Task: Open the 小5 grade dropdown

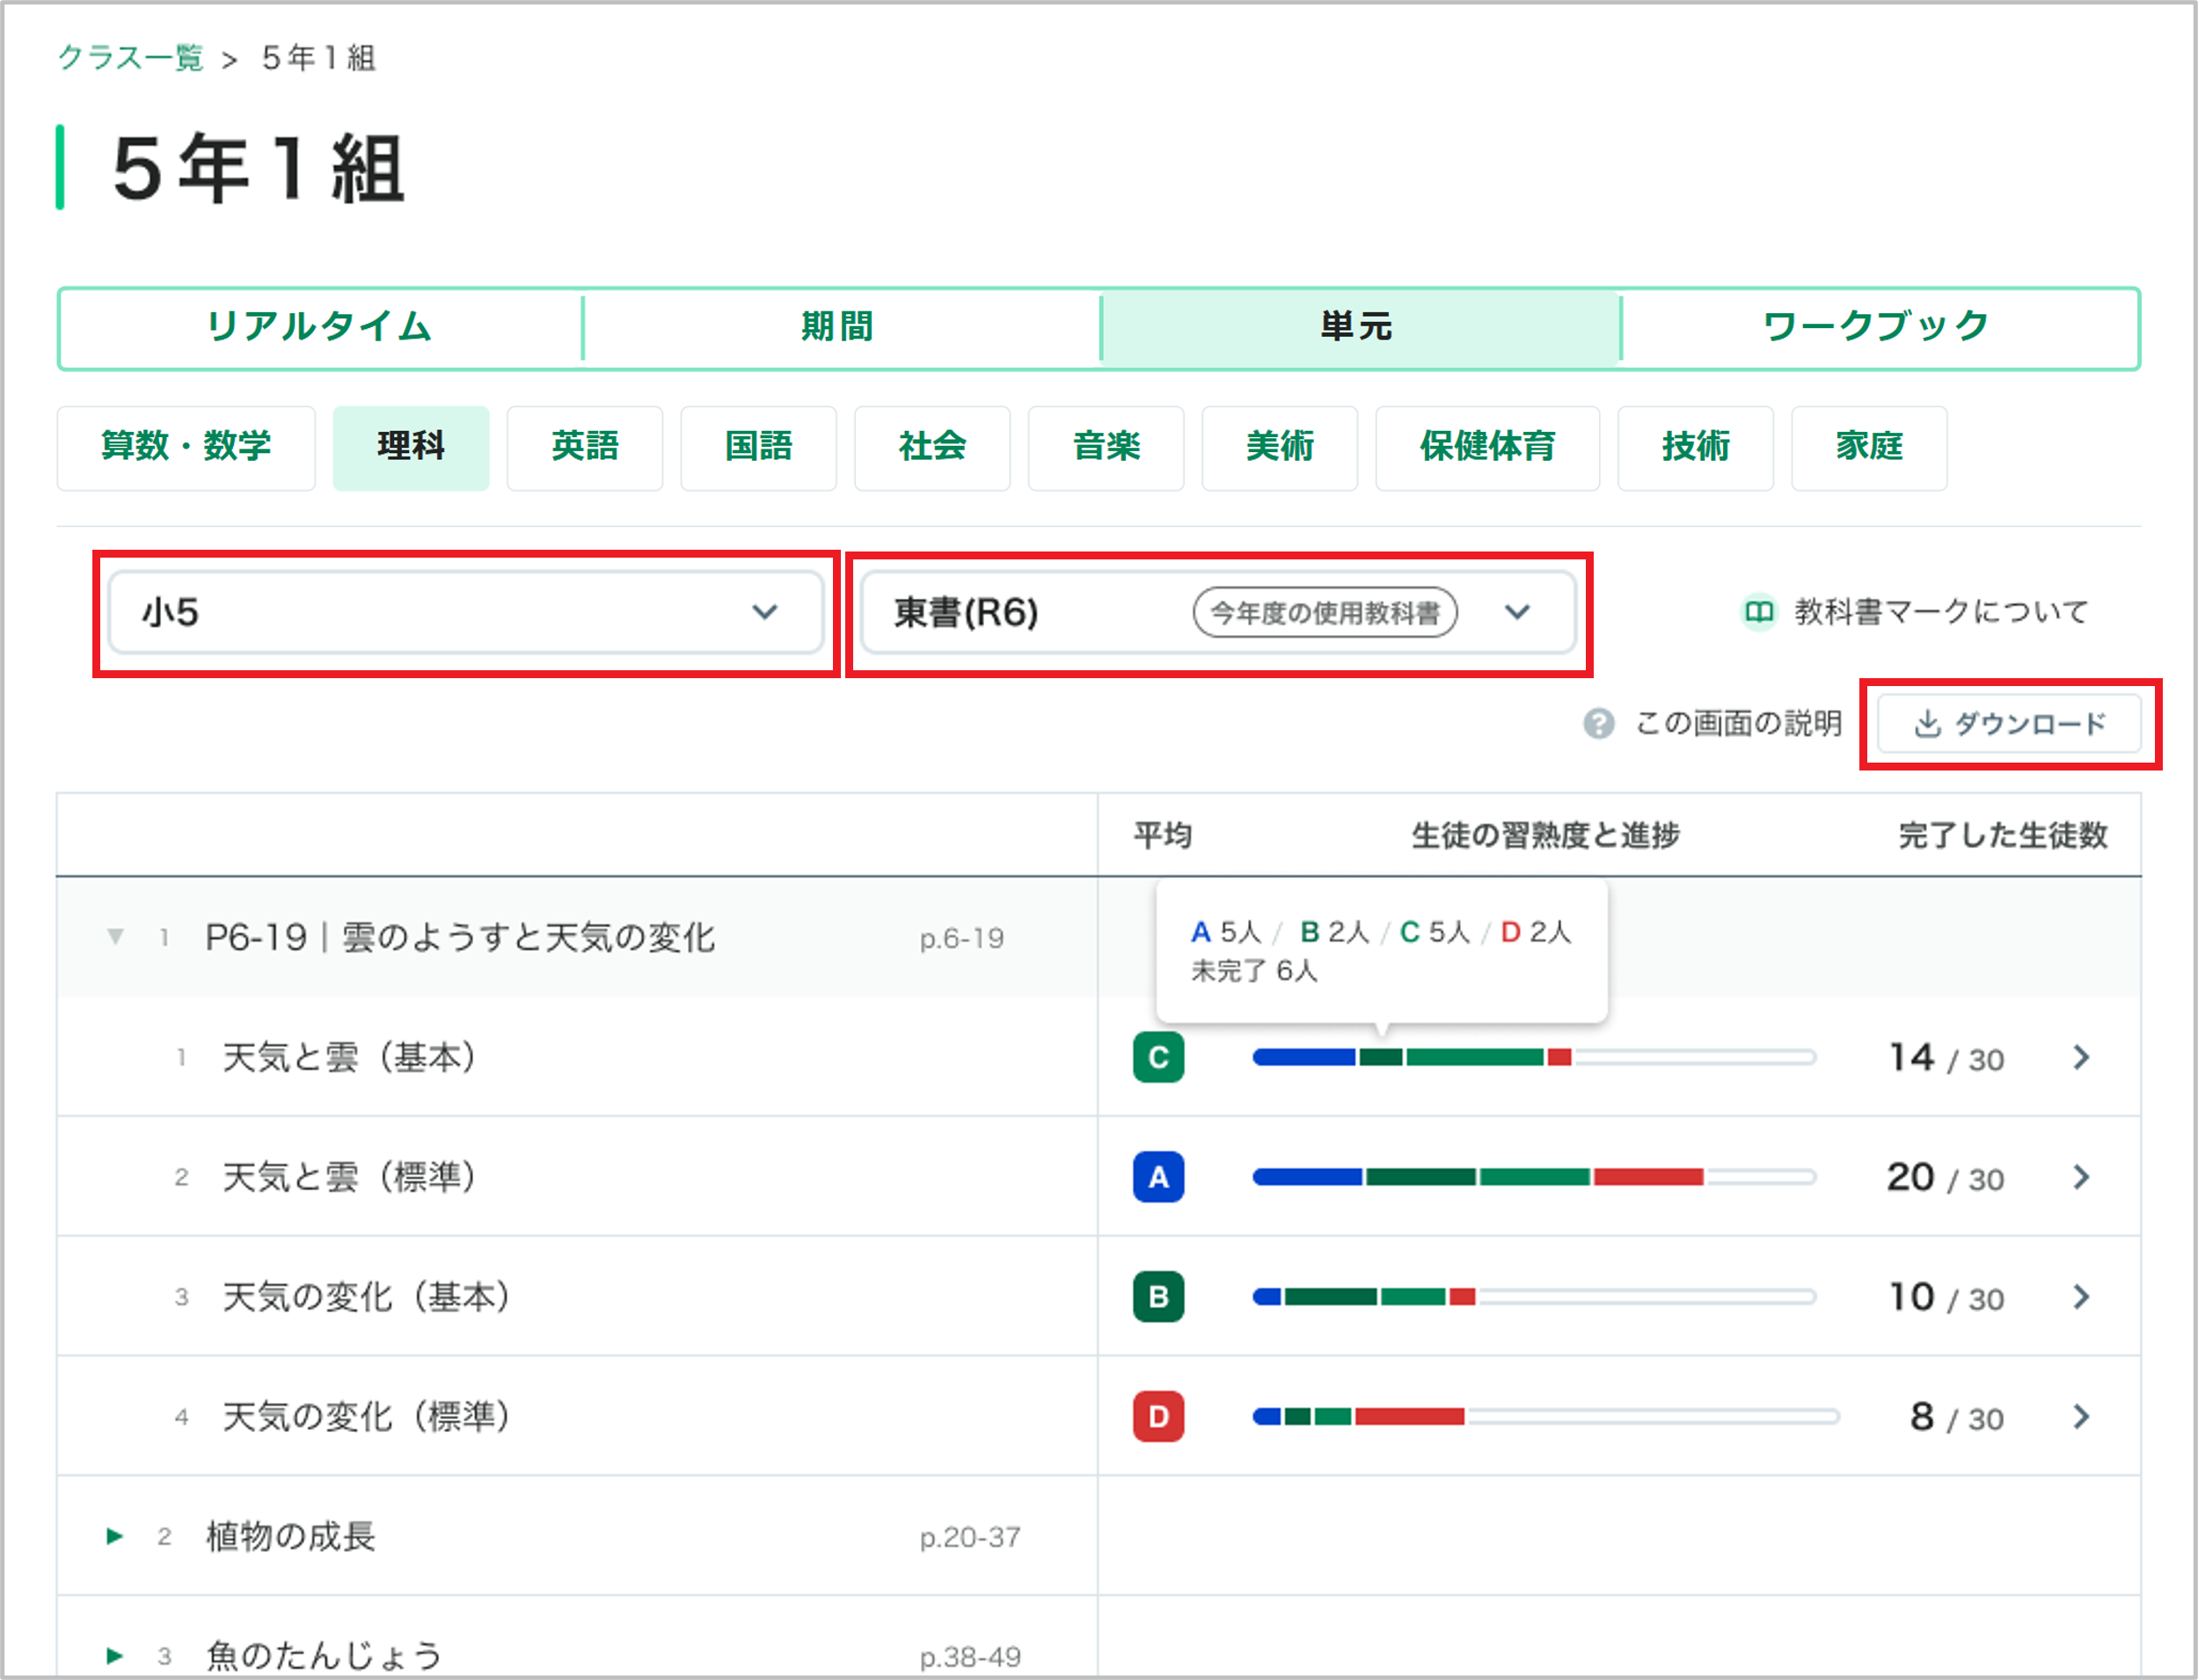Action: (466, 612)
